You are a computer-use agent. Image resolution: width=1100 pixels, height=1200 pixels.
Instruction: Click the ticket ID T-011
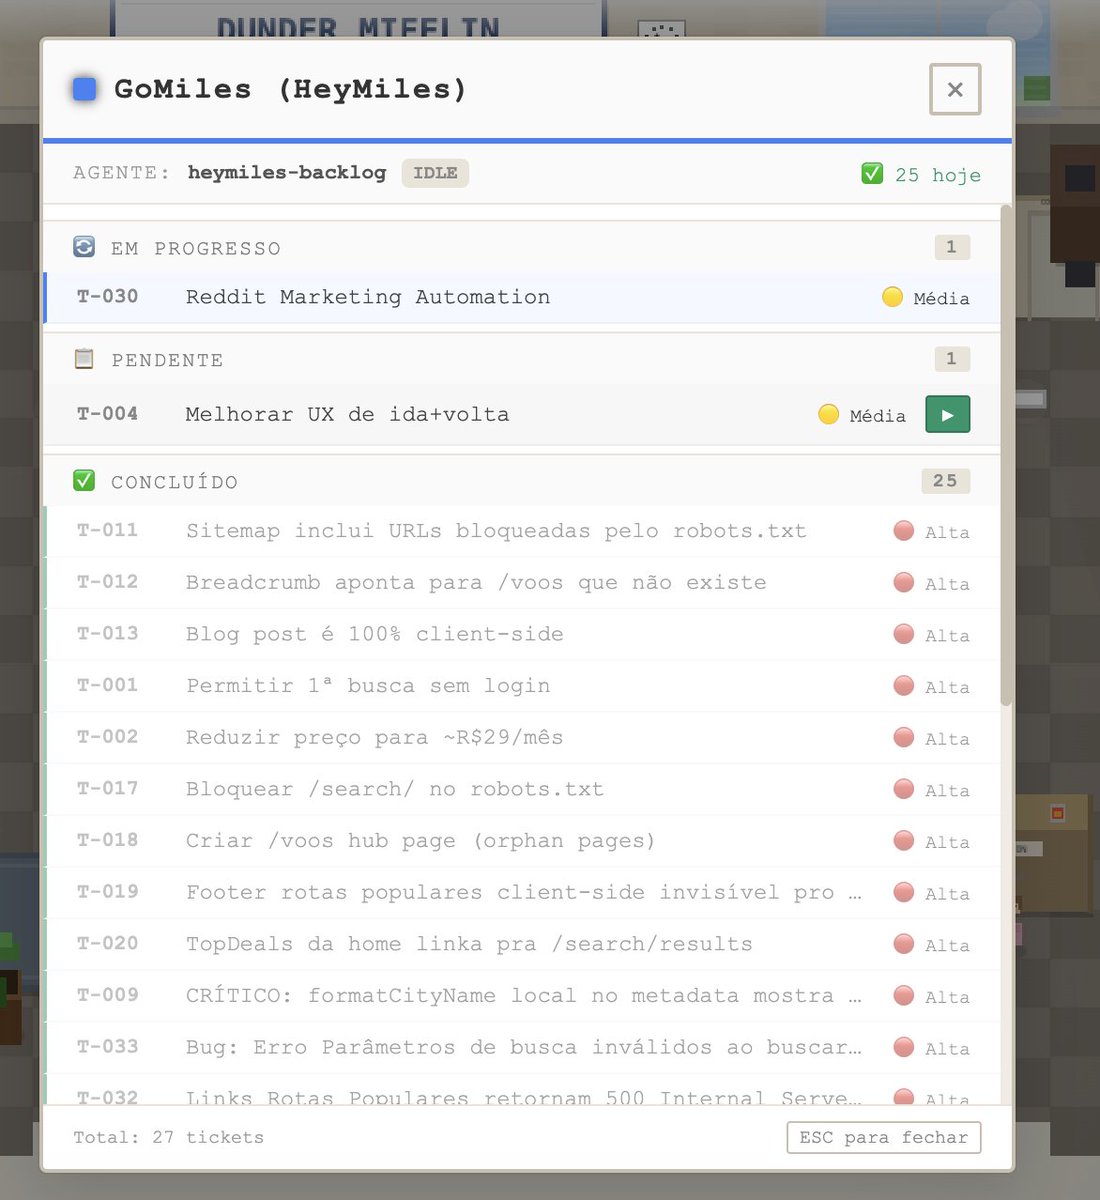[108, 530]
